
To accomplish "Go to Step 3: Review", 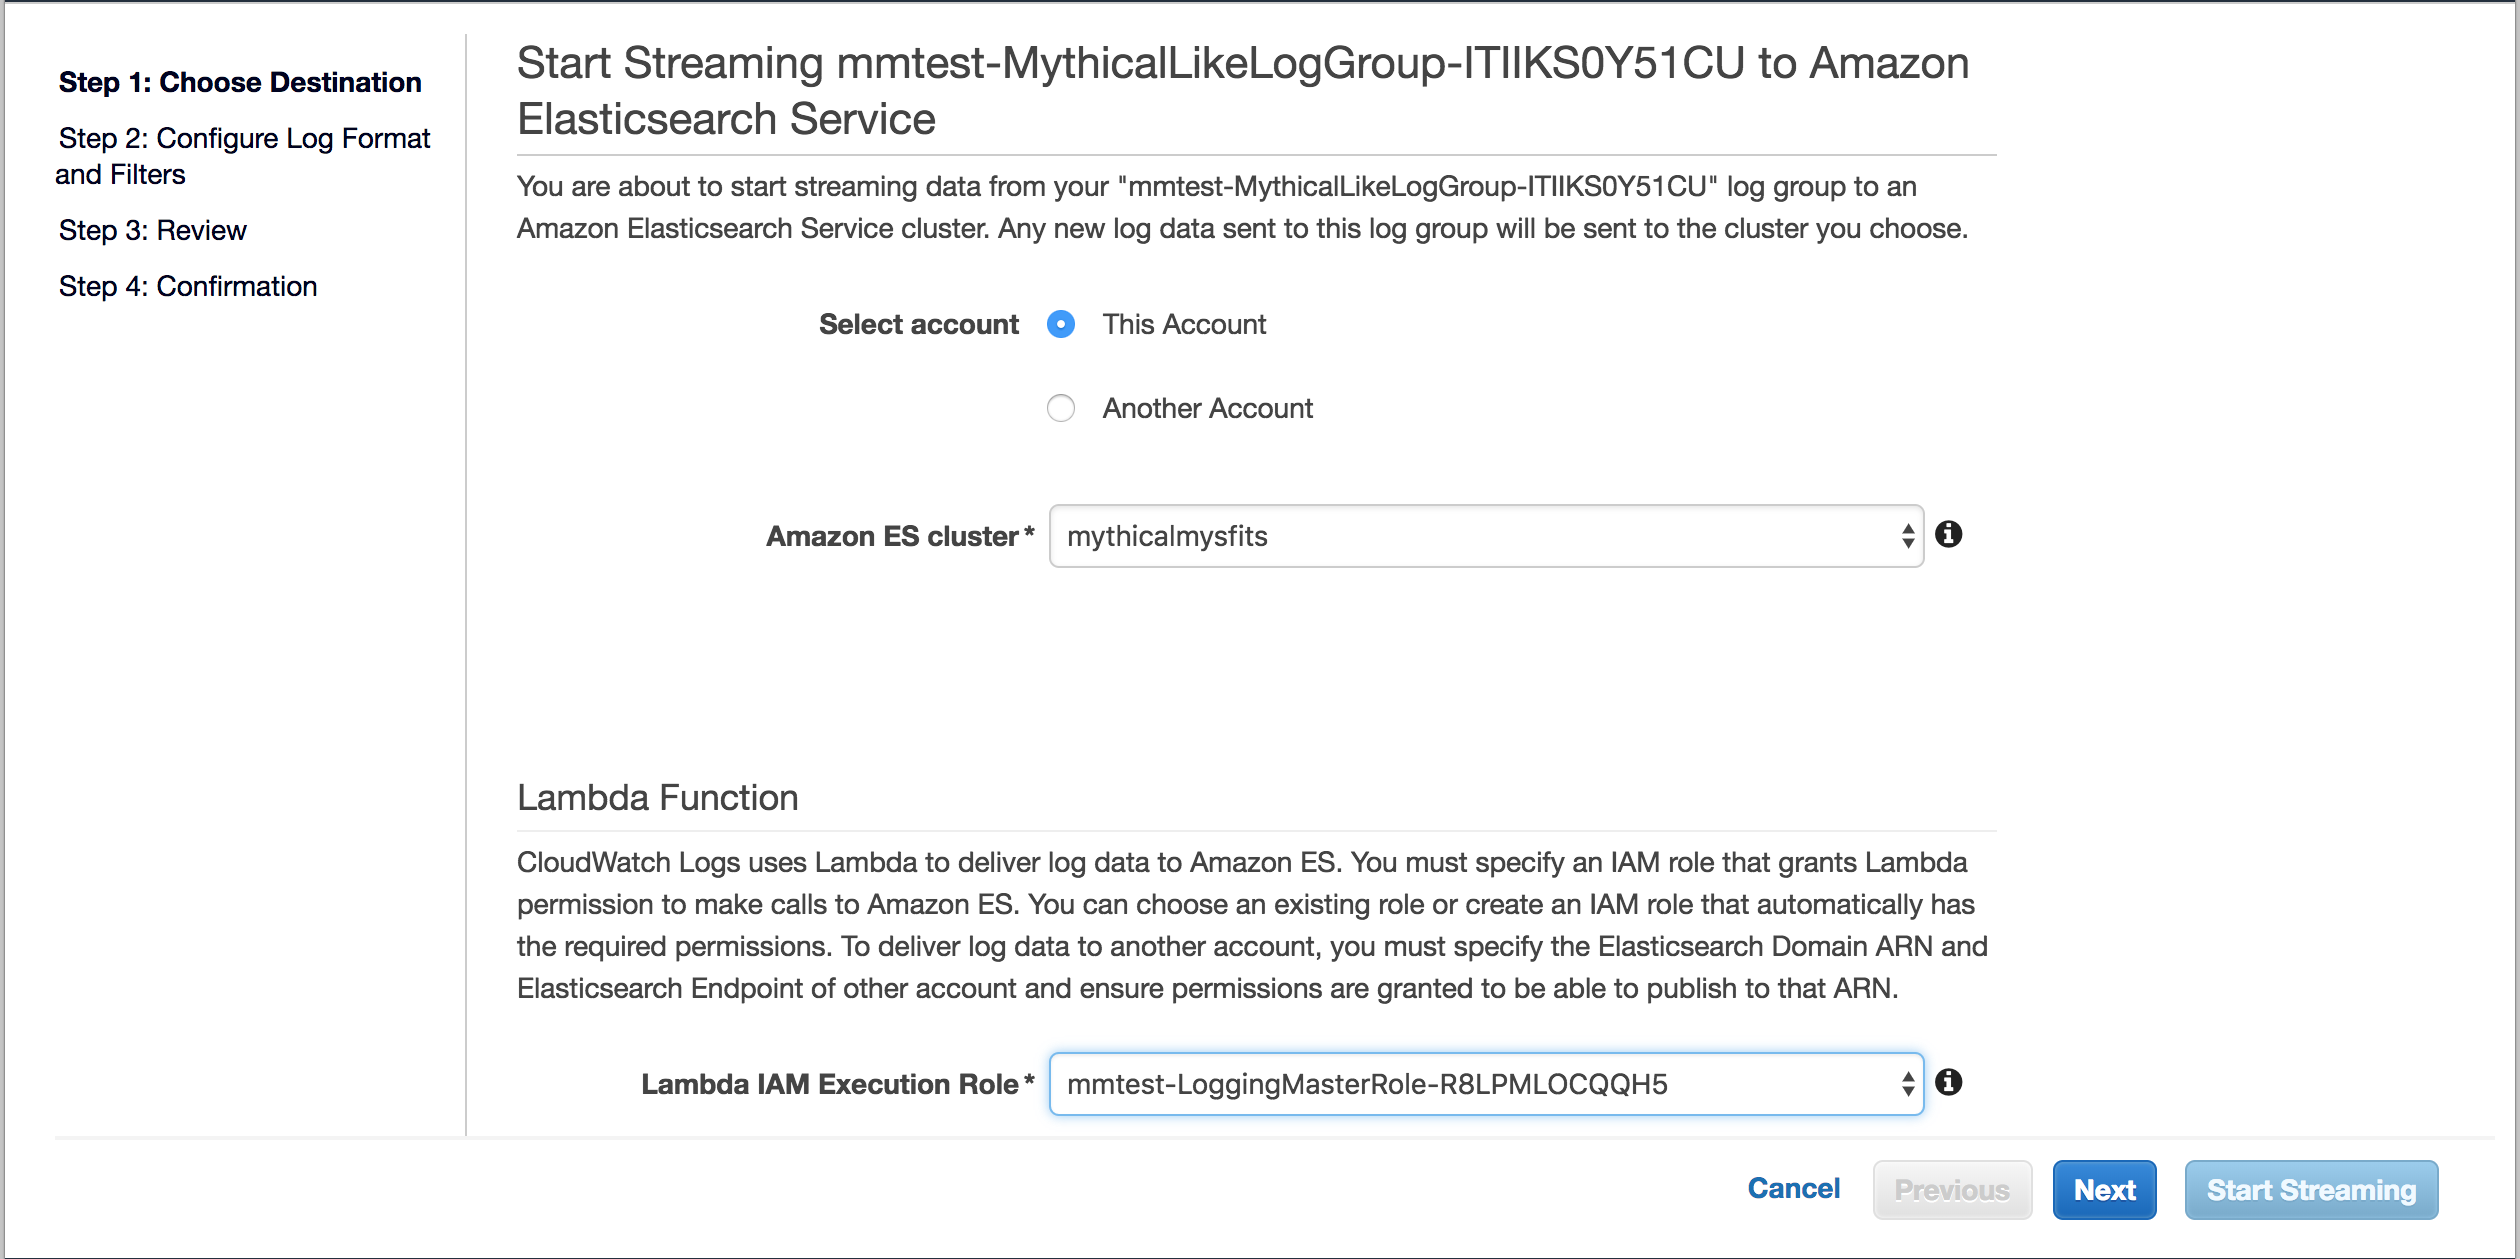I will coord(152,230).
